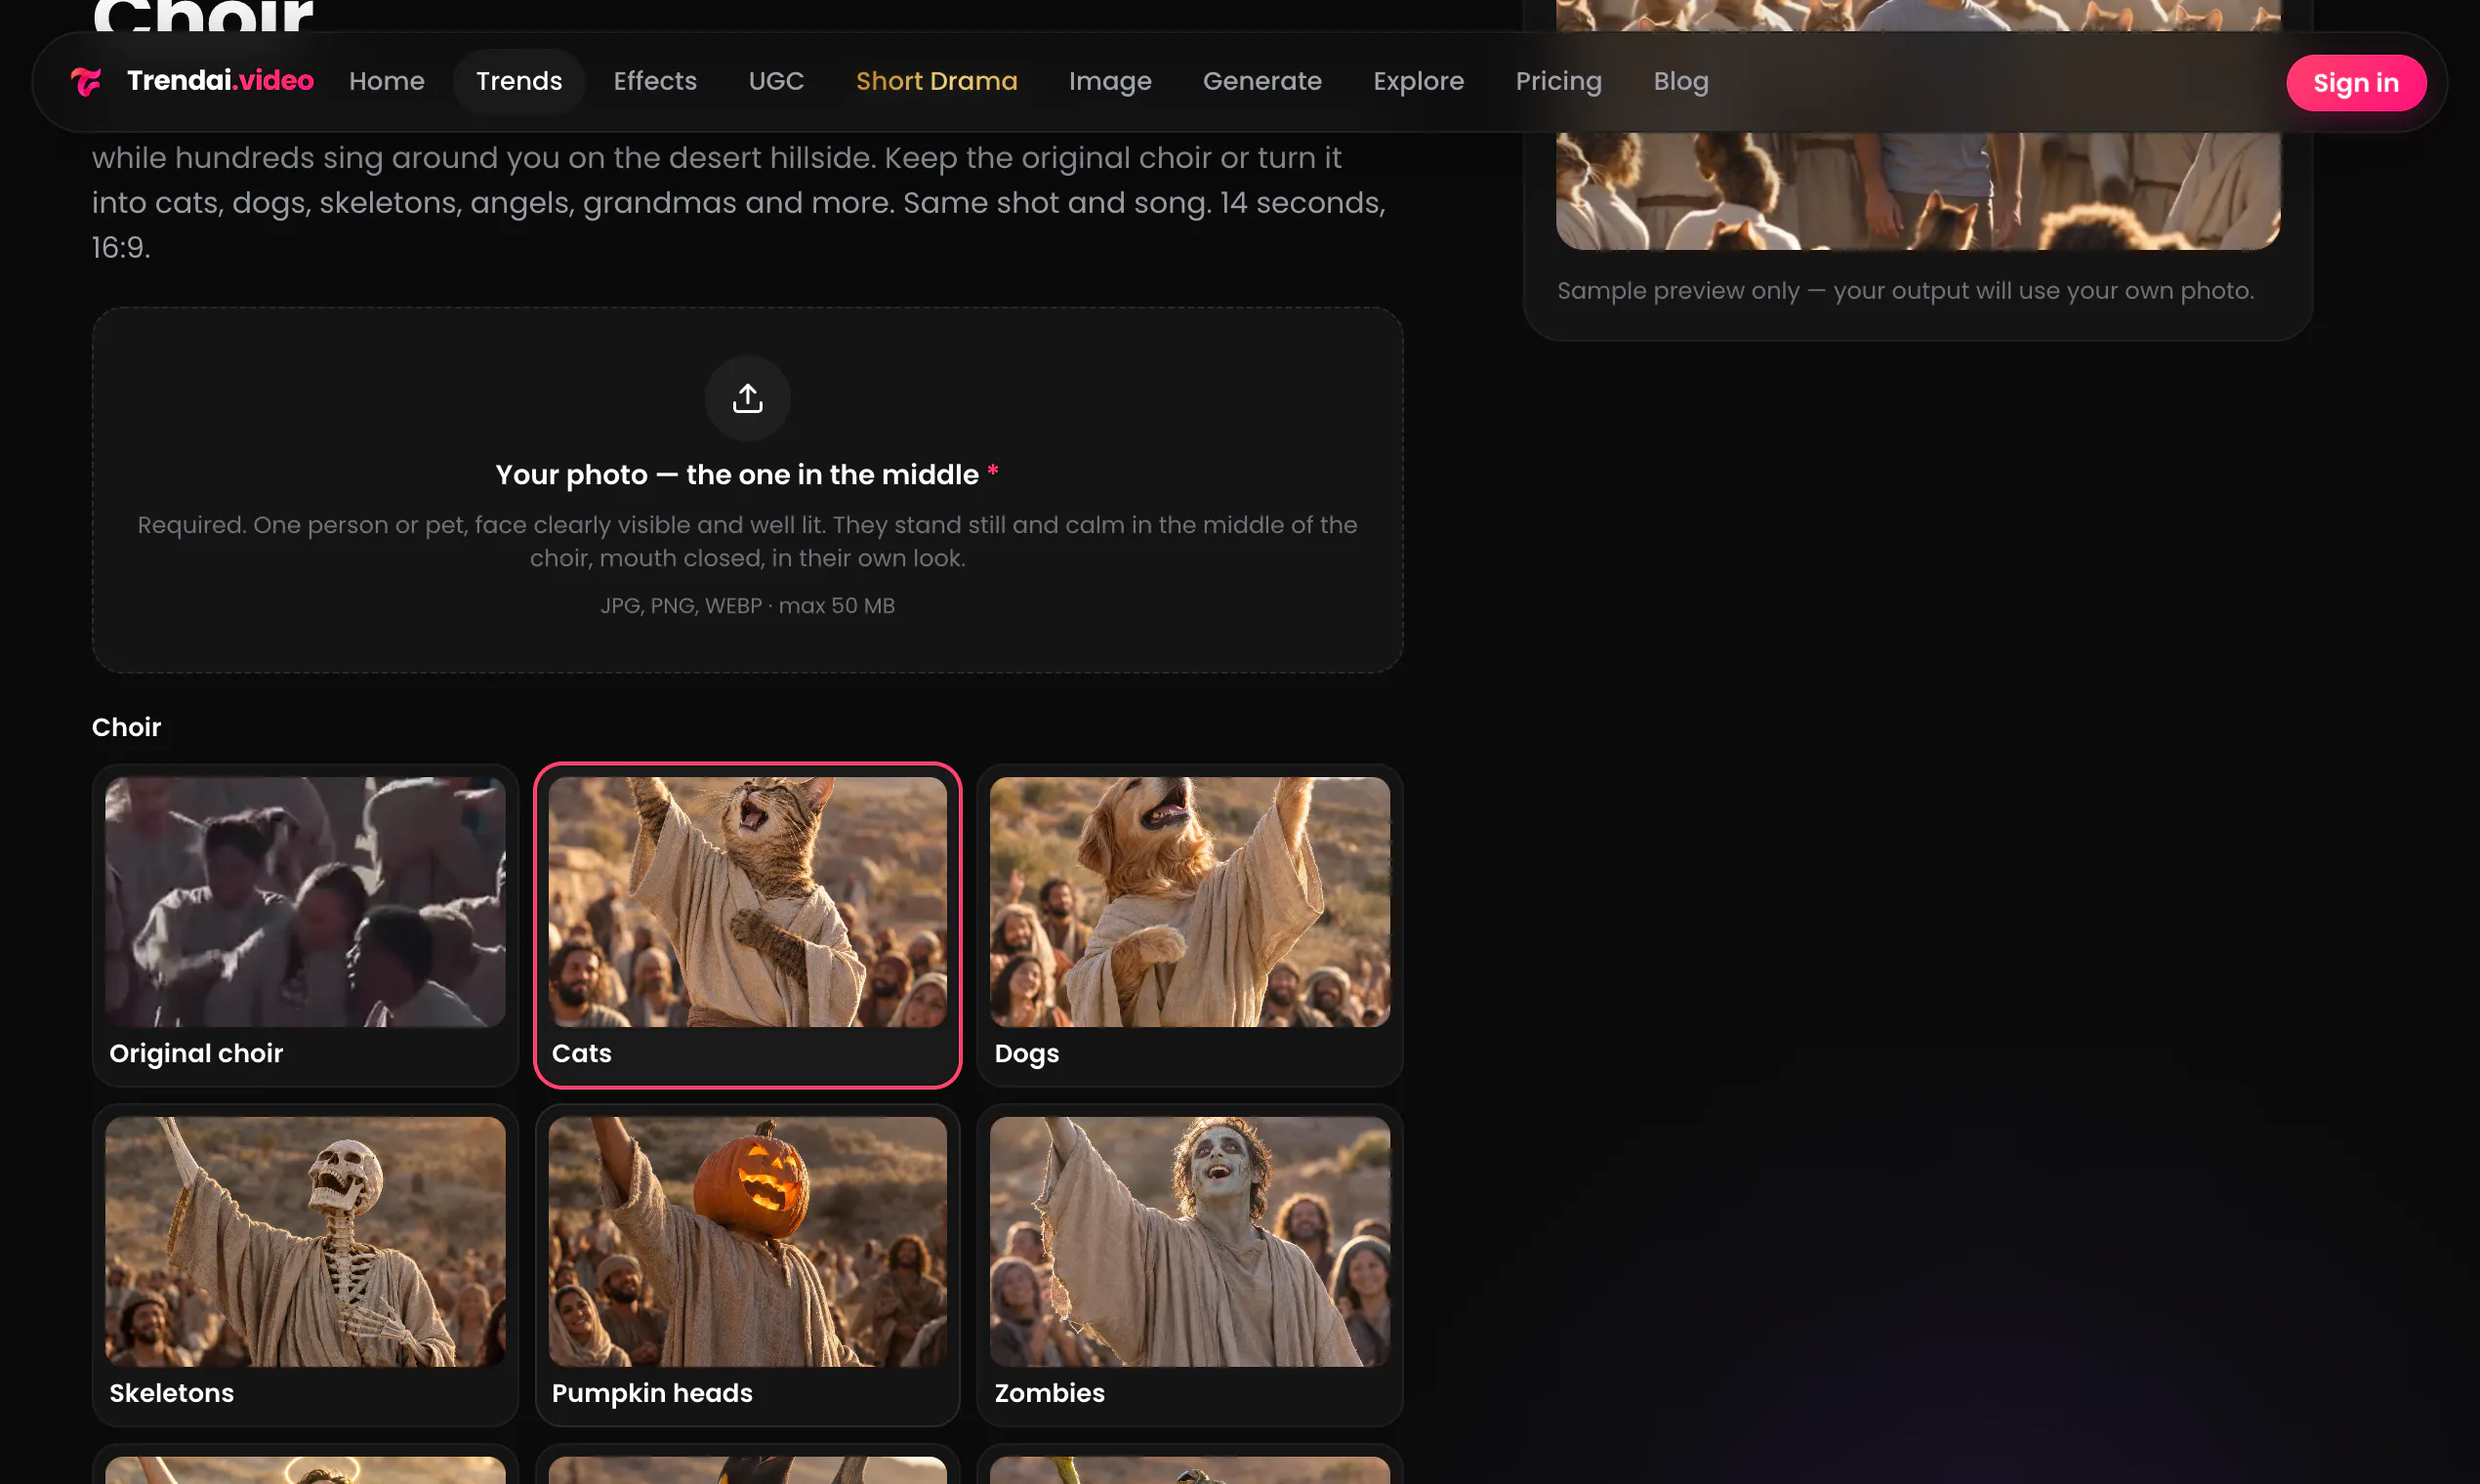Image resolution: width=2480 pixels, height=1484 pixels.
Task: Click the Sign in button
Action: pyautogui.click(x=2355, y=82)
